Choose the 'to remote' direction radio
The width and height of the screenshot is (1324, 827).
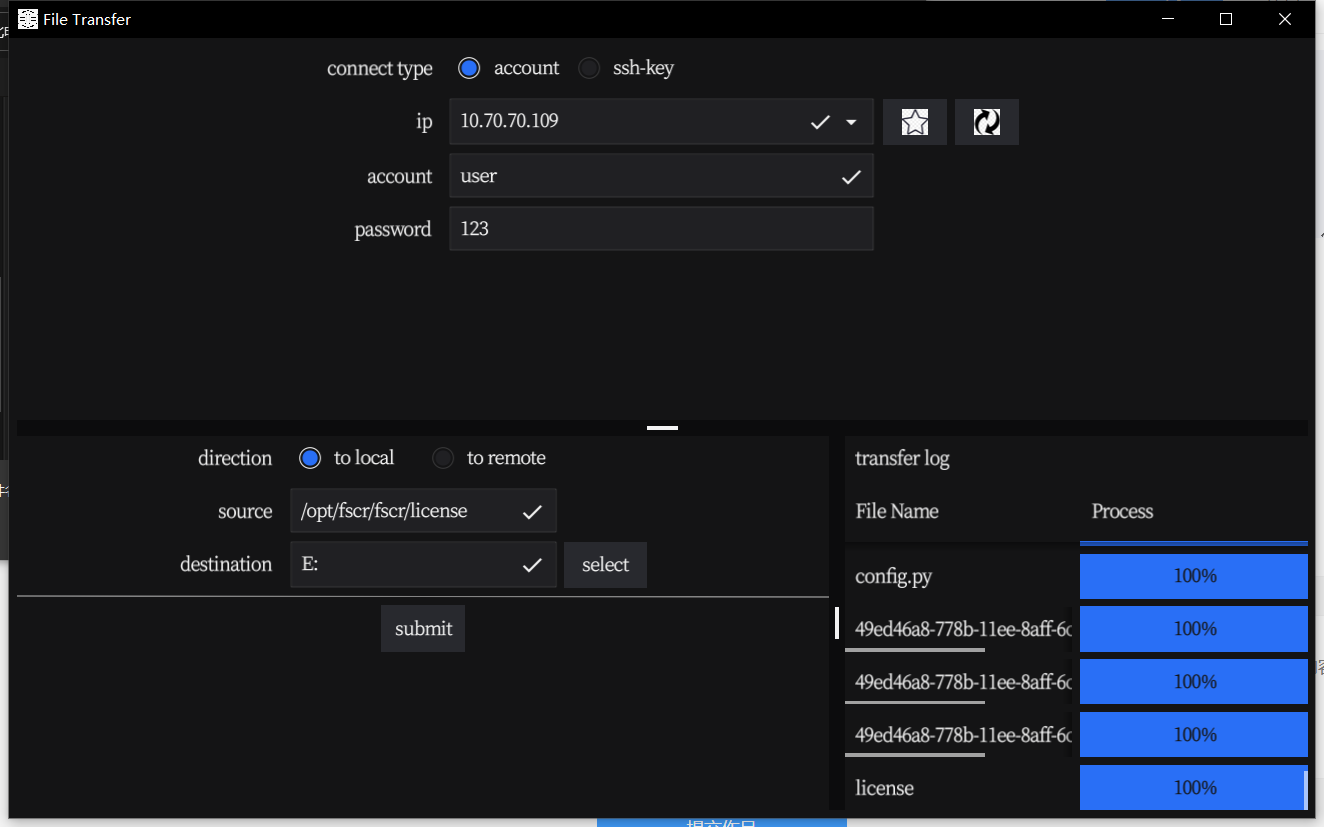pos(443,458)
